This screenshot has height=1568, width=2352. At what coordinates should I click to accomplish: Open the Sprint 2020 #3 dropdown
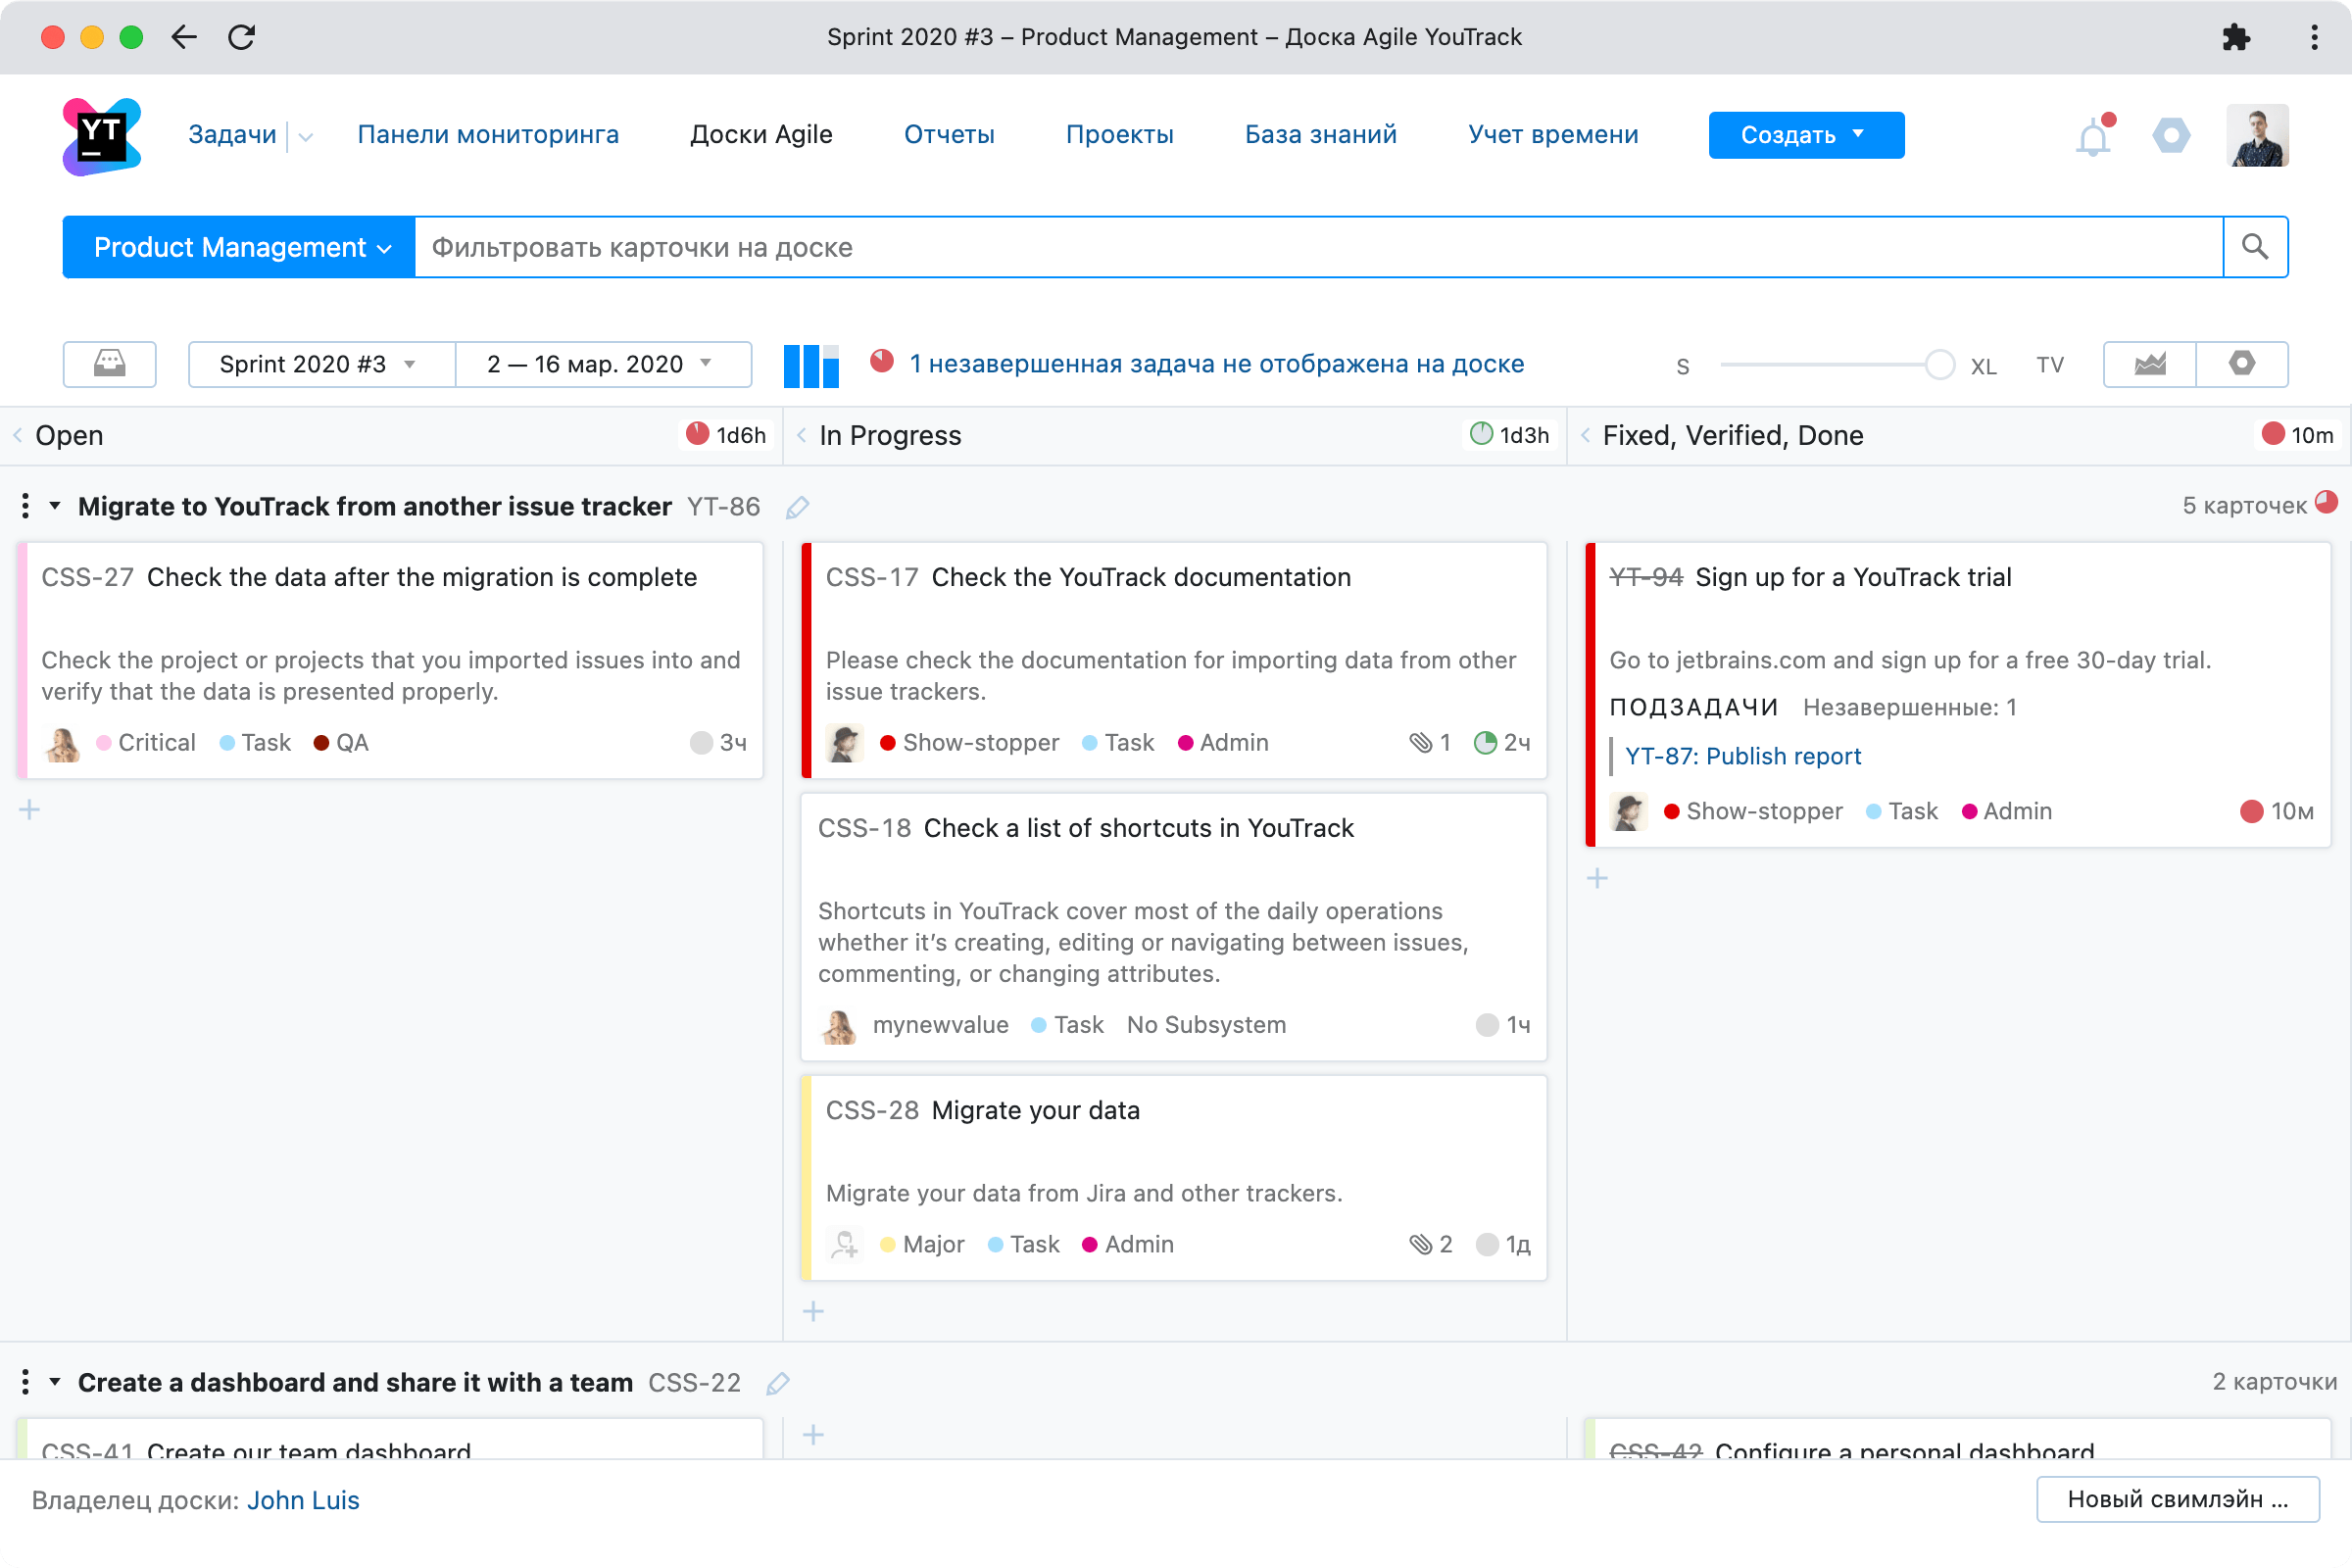click(x=321, y=364)
